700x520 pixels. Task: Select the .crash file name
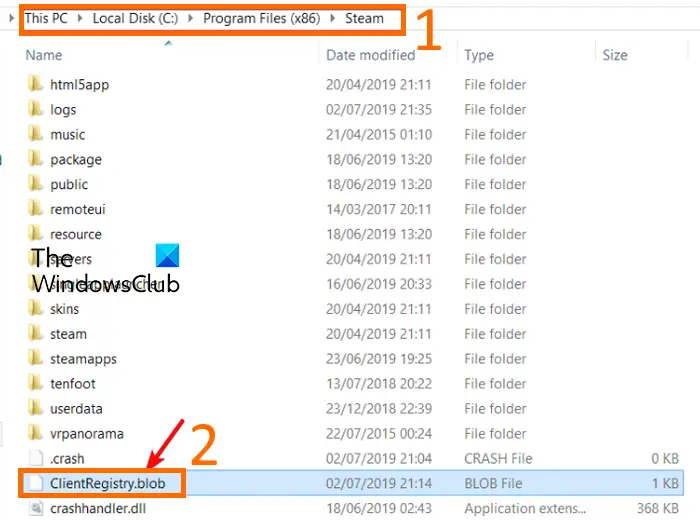pos(67,458)
